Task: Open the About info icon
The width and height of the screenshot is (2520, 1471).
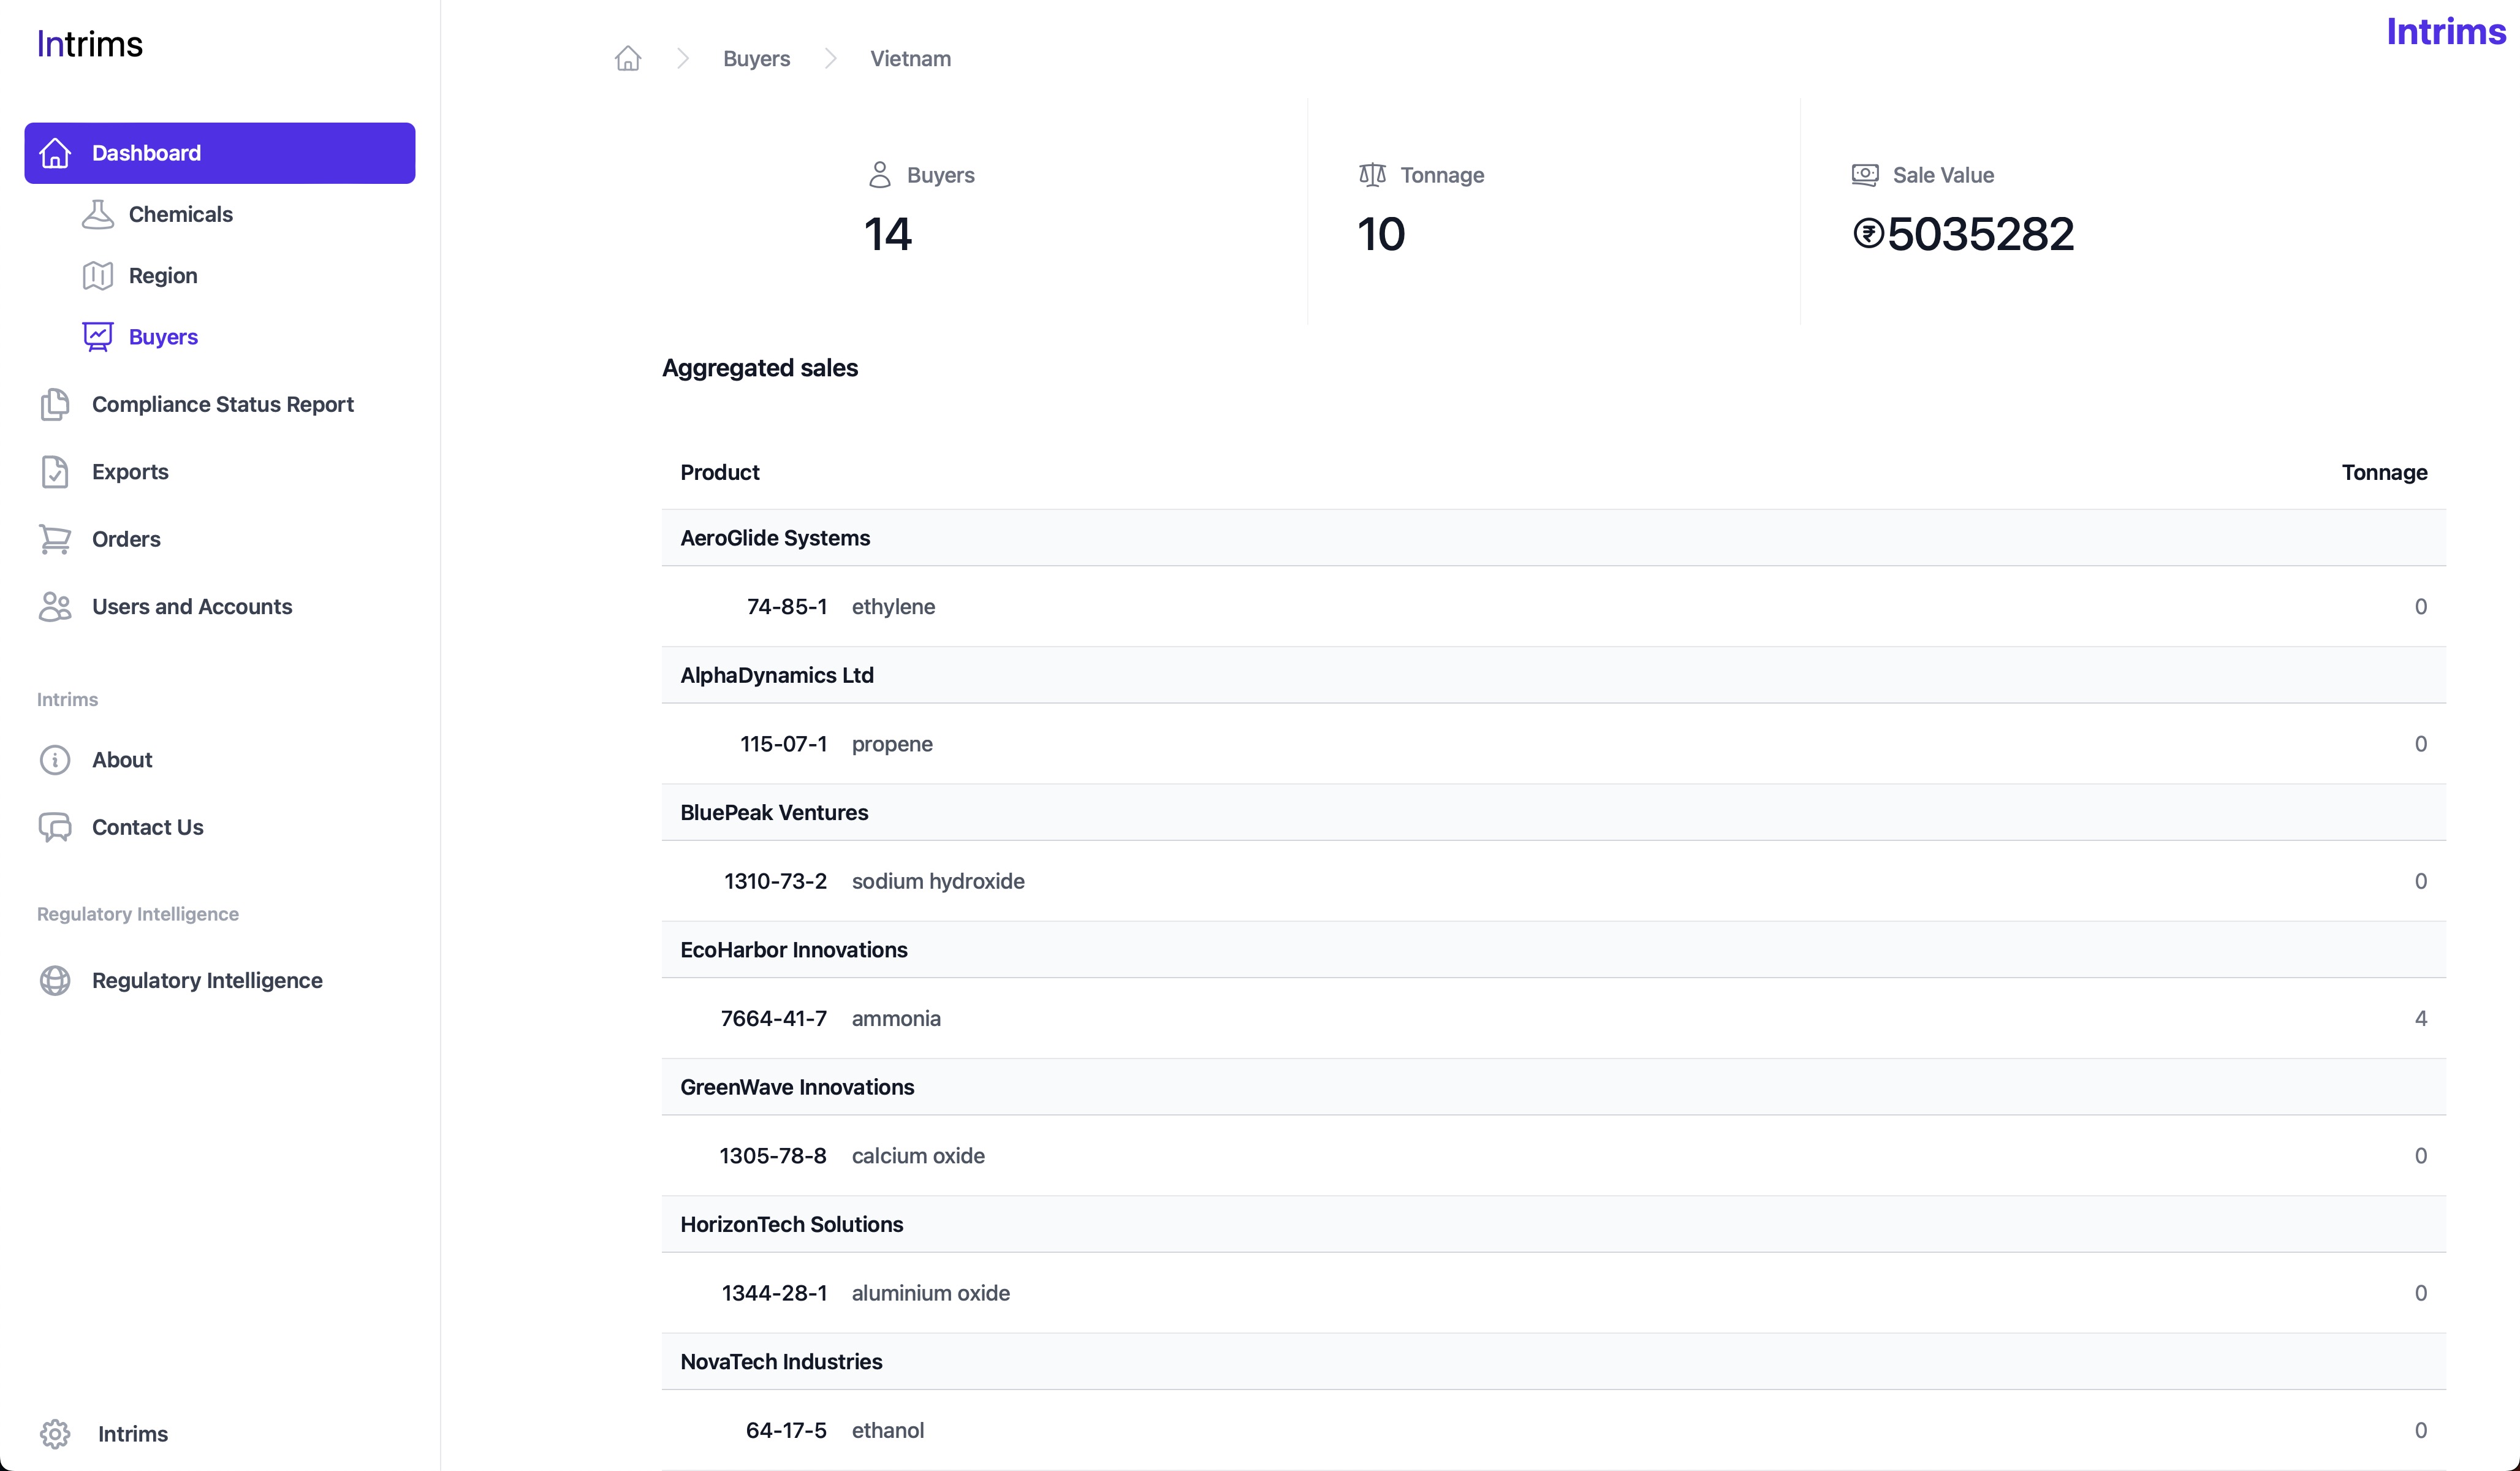Action: (55, 760)
